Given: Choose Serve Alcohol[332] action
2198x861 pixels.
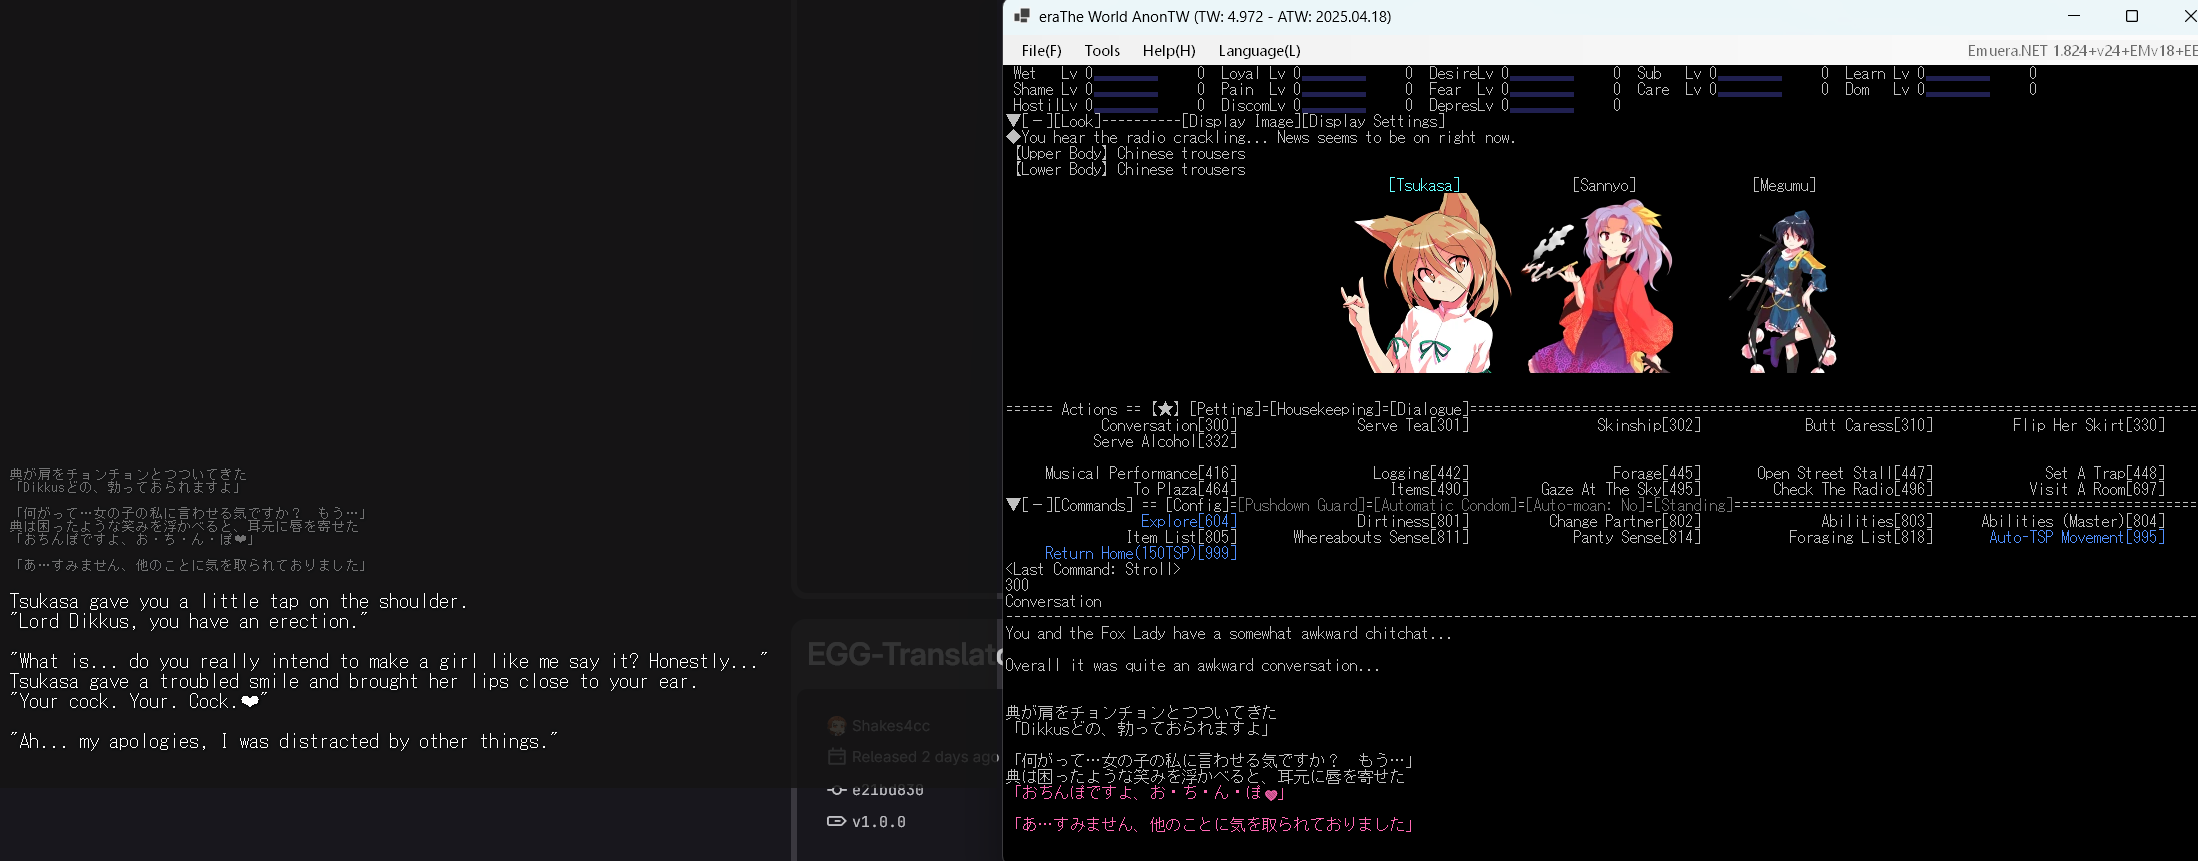Looking at the screenshot, I should (x=1165, y=442).
